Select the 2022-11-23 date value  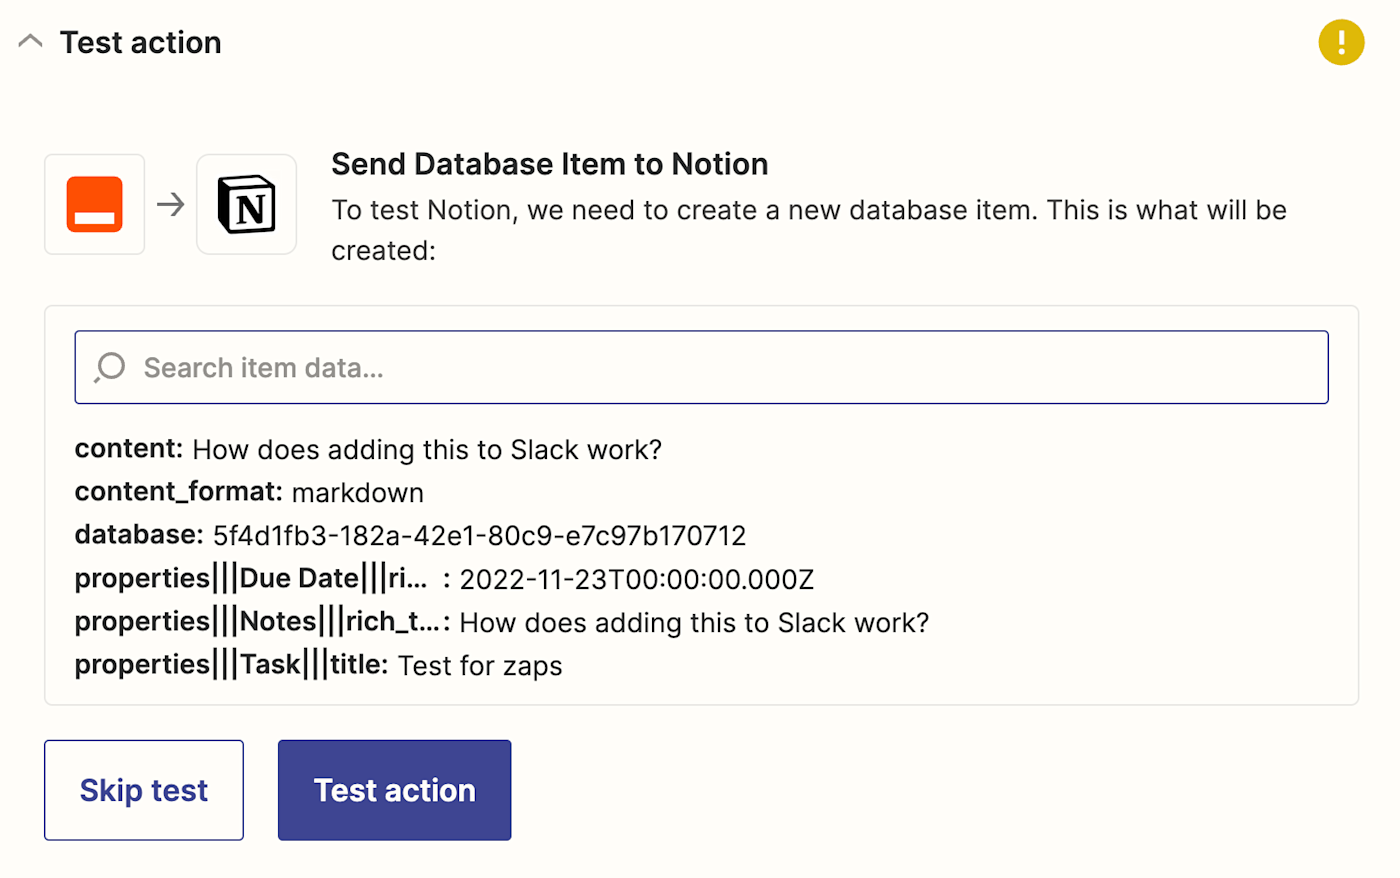click(x=636, y=580)
